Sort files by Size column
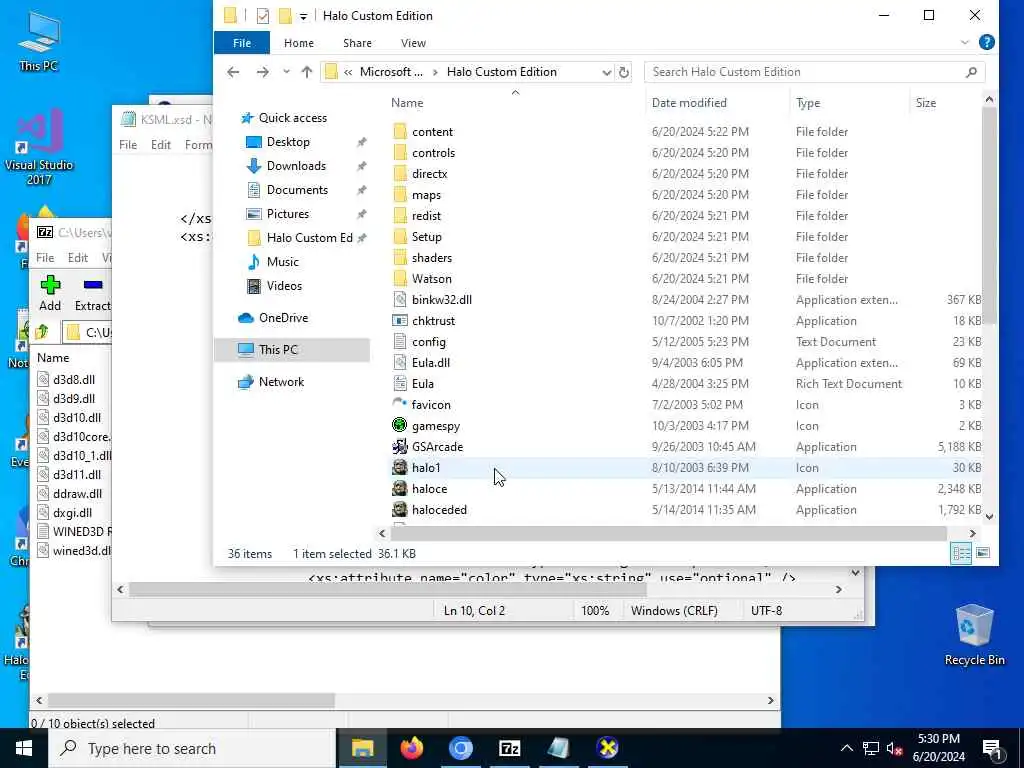Image resolution: width=1024 pixels, height=768 pixels. tap(945, 103)
